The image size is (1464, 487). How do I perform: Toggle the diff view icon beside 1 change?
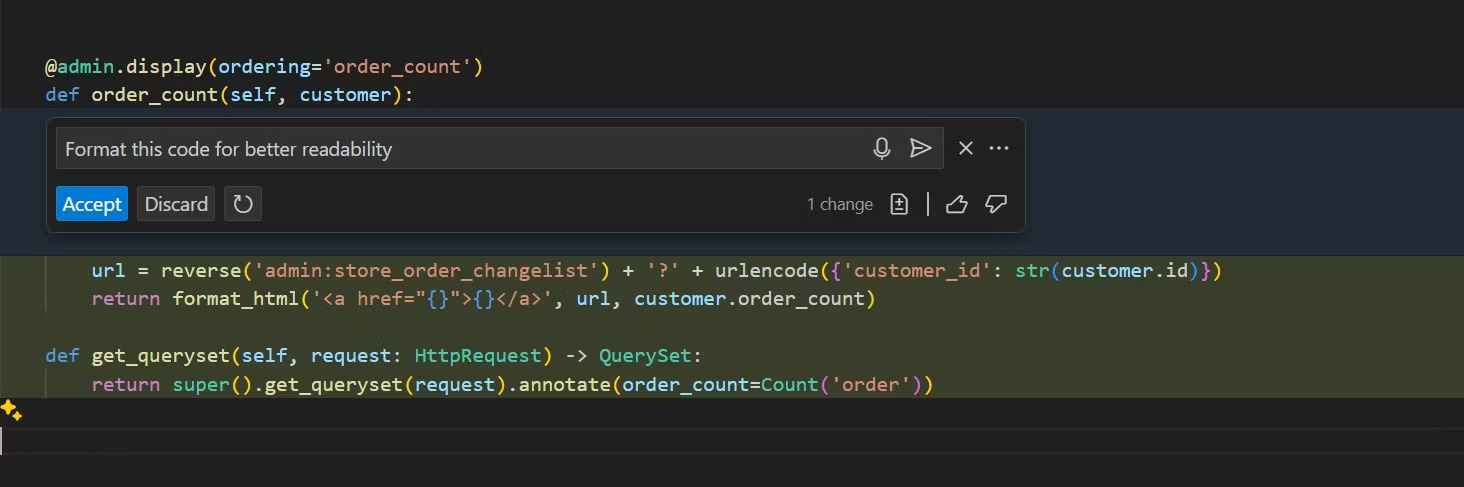(x=899, y=204)
